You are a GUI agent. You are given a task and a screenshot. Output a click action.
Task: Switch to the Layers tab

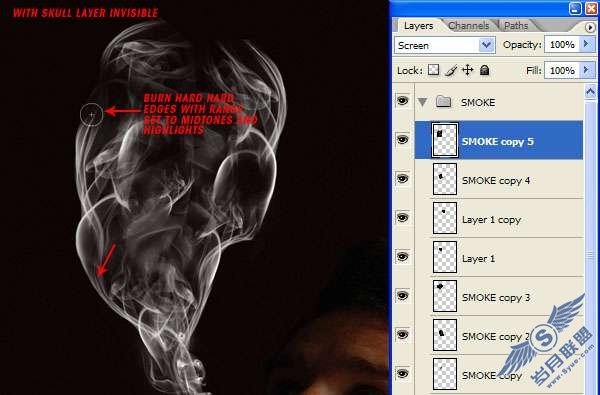tap(418, 26)
